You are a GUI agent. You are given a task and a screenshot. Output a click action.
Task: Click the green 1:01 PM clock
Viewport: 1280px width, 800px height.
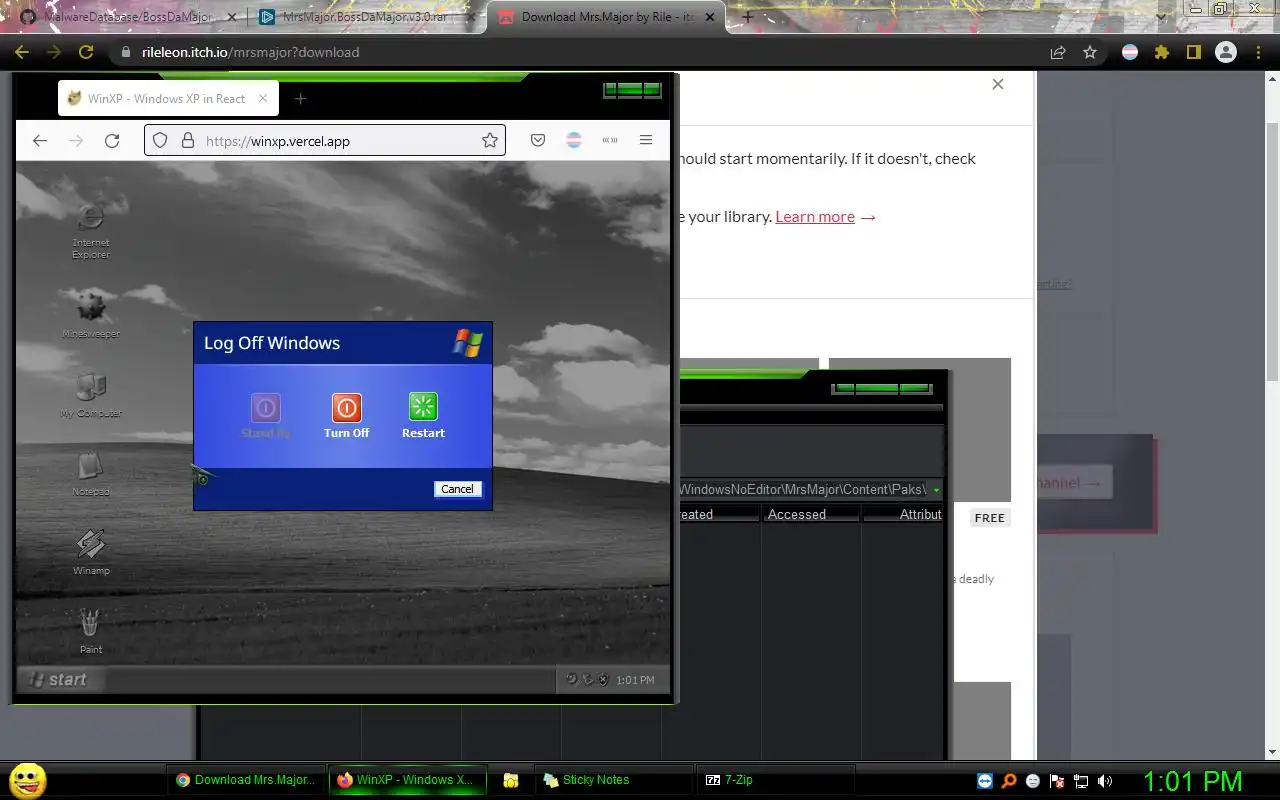pyautogui.click(x=1192, y=781)
